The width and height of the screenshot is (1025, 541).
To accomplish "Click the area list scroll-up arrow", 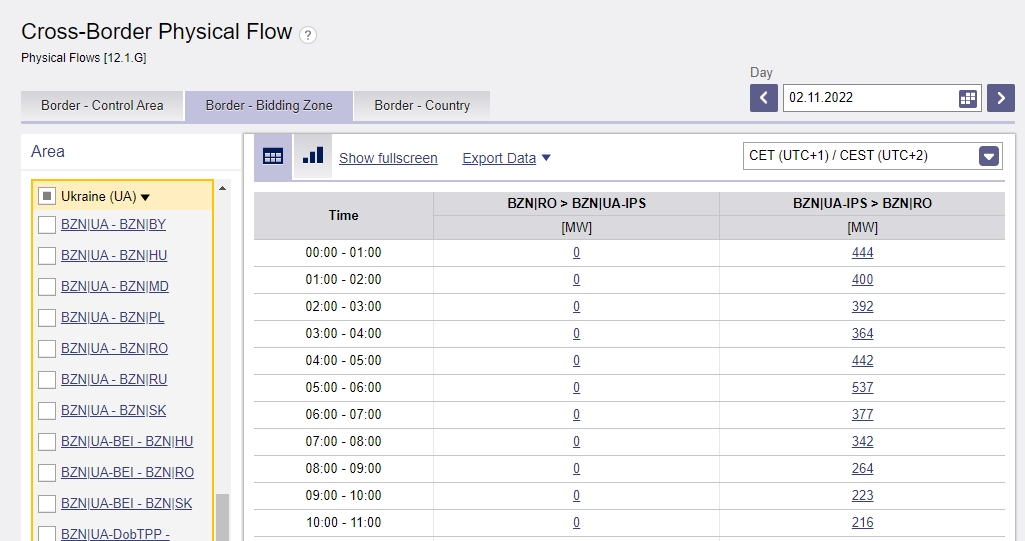I will 222,188.
